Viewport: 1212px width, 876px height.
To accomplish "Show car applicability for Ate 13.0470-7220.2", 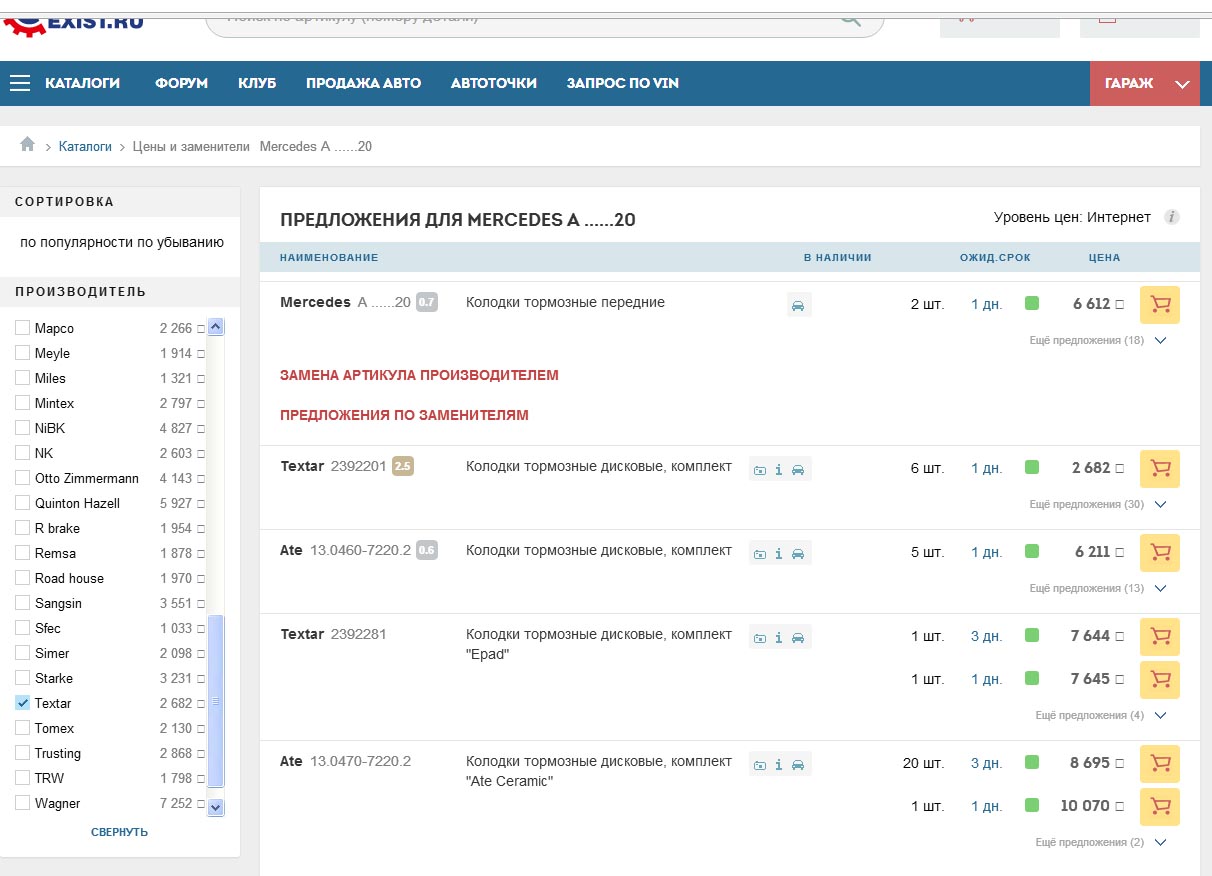I will click(798, 764).
